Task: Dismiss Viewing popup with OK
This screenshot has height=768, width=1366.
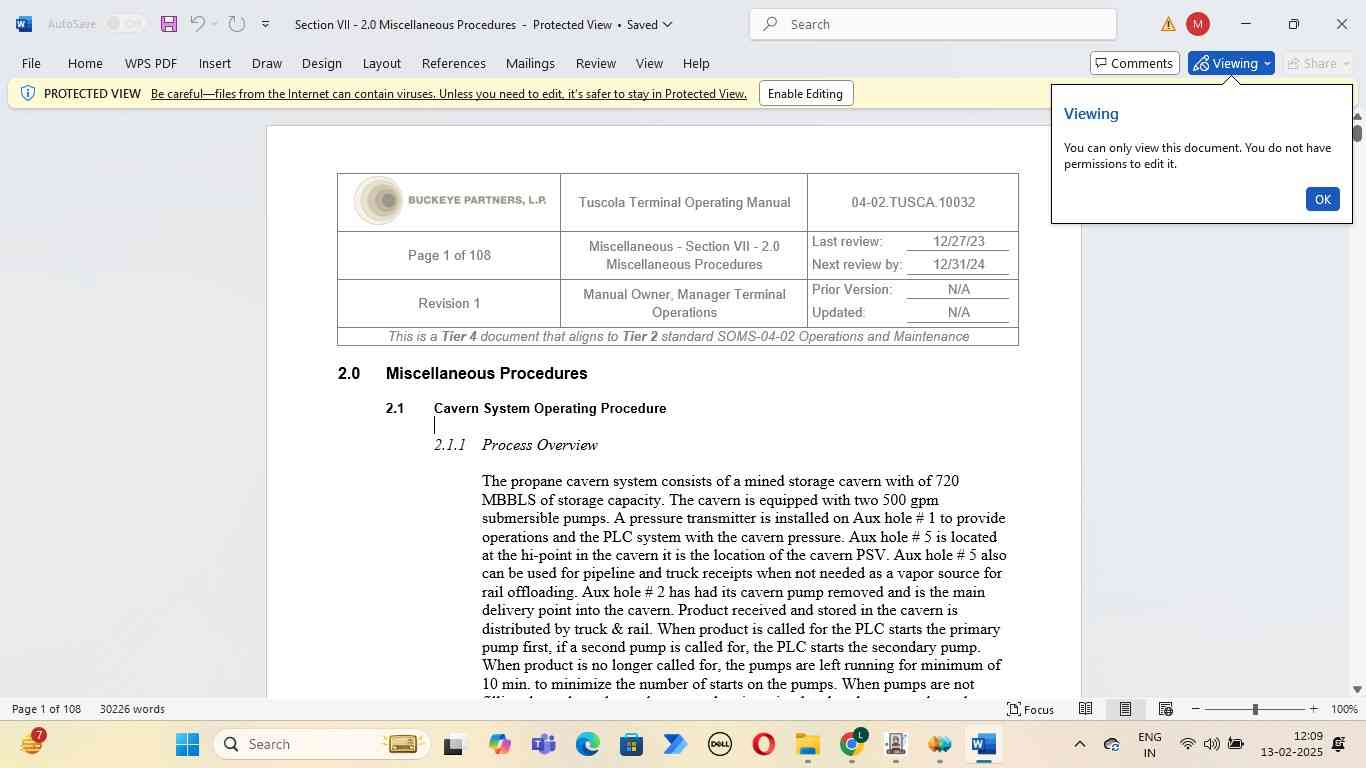Action: (x=1322, y=199)
